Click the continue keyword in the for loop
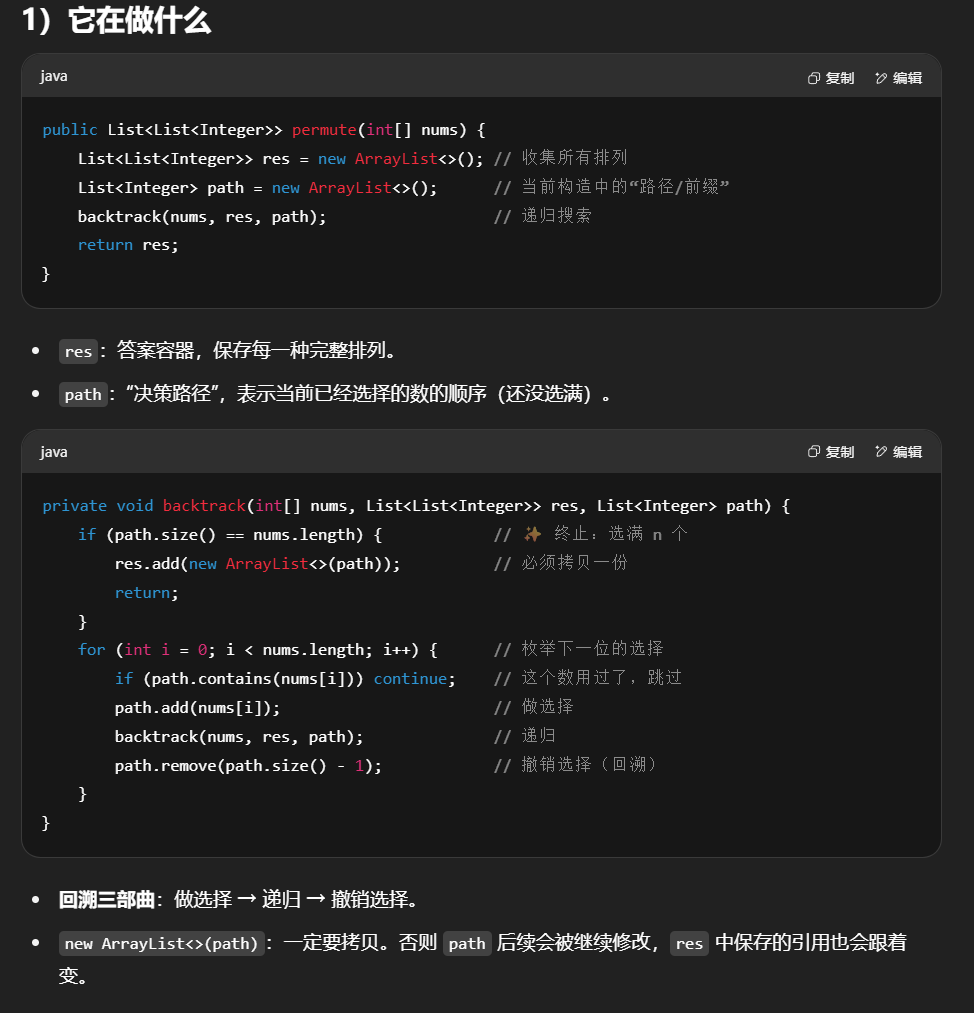This screenshot has width=974, height=1013. (x=410, y=678)
